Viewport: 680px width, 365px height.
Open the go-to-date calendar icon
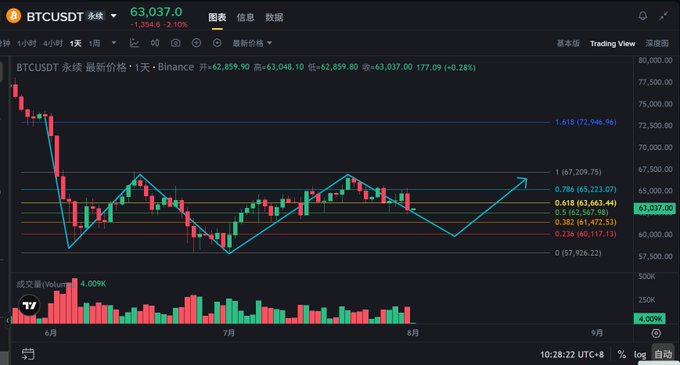pos(28,354)
